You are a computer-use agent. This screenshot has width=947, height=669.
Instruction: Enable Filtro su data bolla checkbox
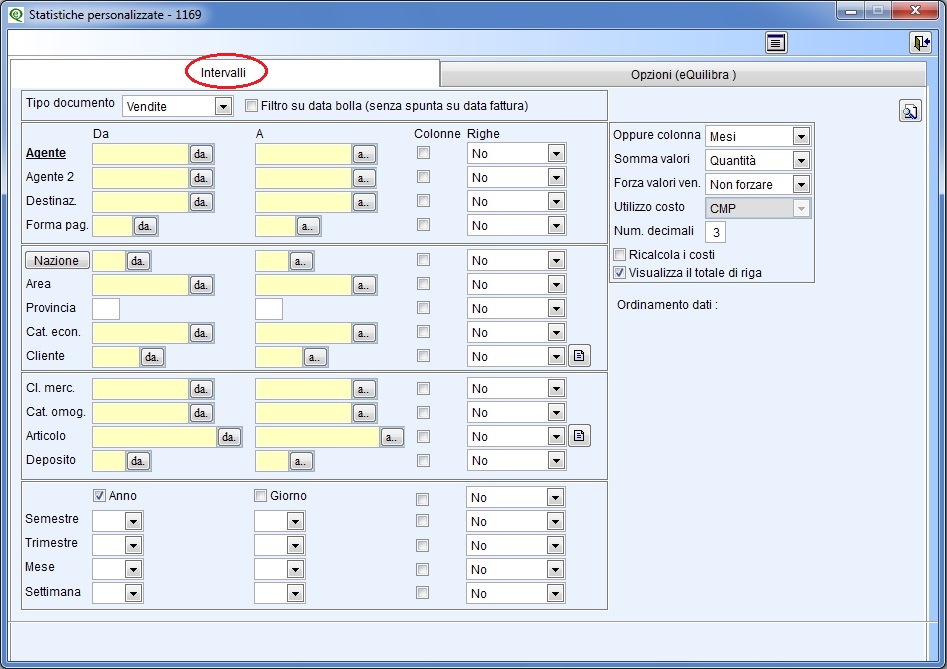251,106
